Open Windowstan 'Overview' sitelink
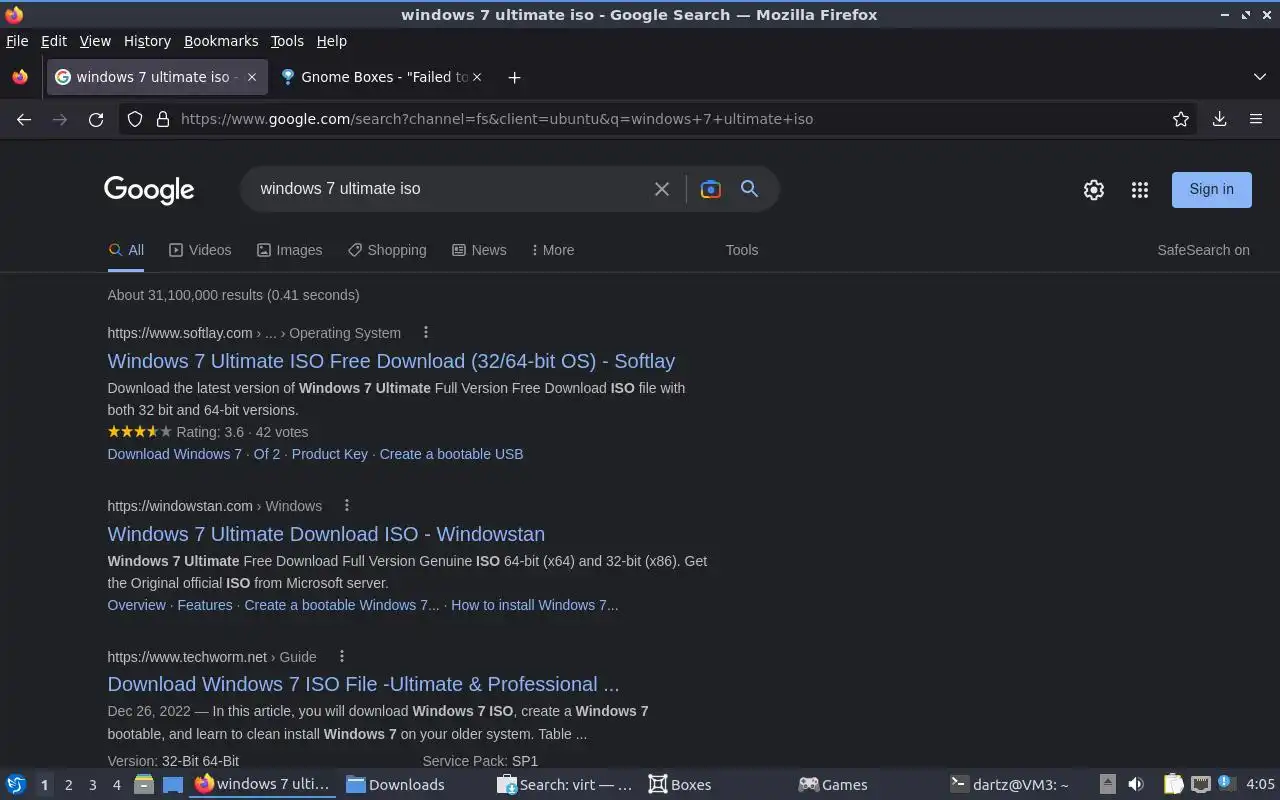The width and height of the screenshot is (1280, 800). tap(137, 605)
